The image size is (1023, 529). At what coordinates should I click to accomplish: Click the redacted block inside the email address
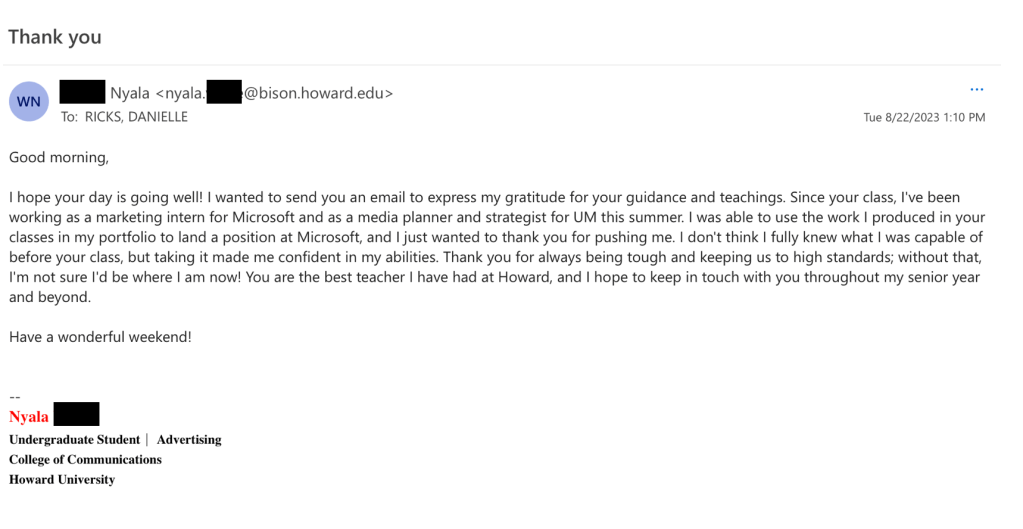pyautogui.click(x=225, y=92)
